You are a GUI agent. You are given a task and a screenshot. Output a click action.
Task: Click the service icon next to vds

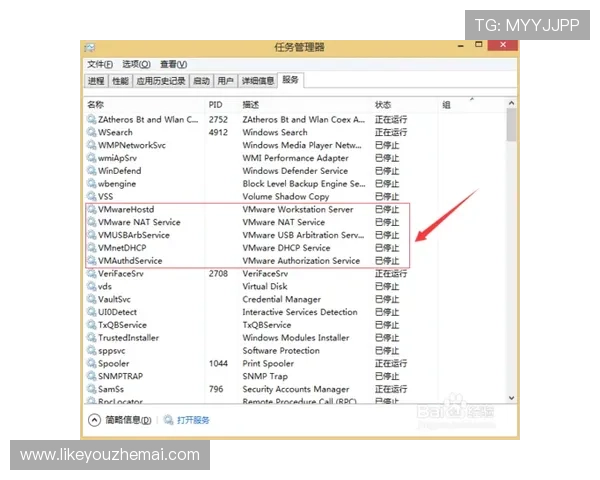click(x=91, y=286)
